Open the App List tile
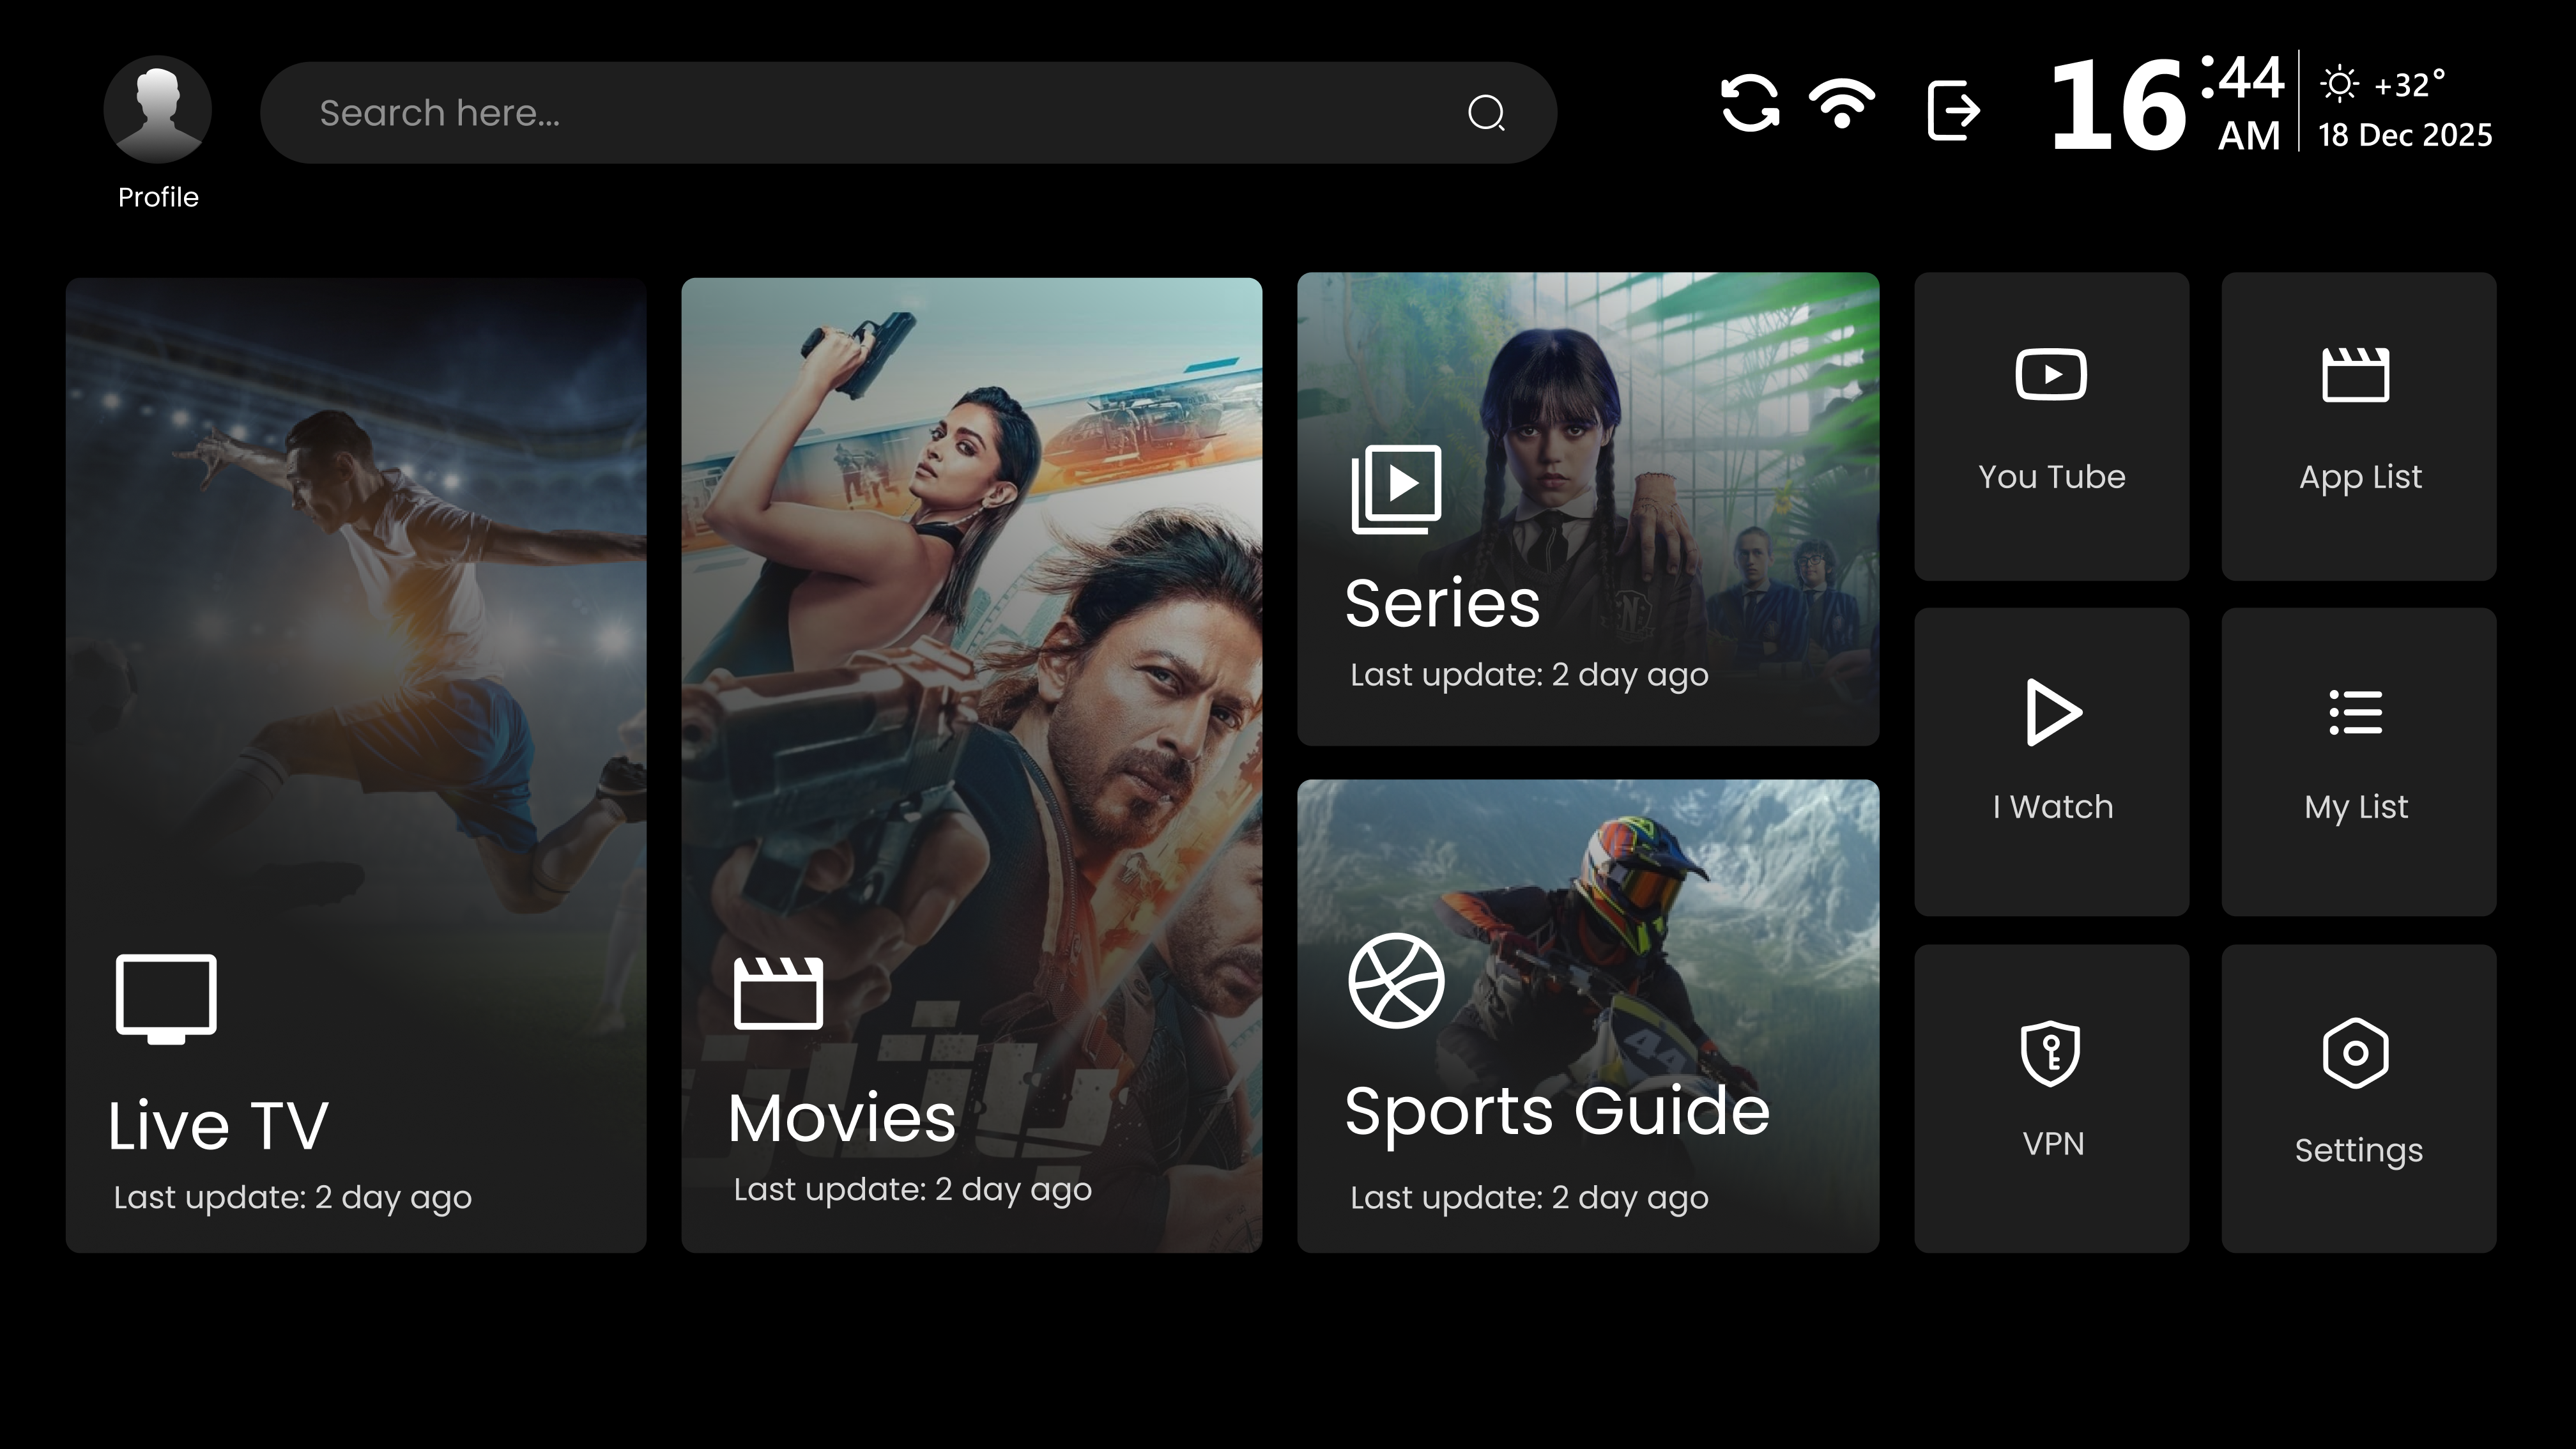This screenshot has height=1449, width=2576. pos(2358,427)
